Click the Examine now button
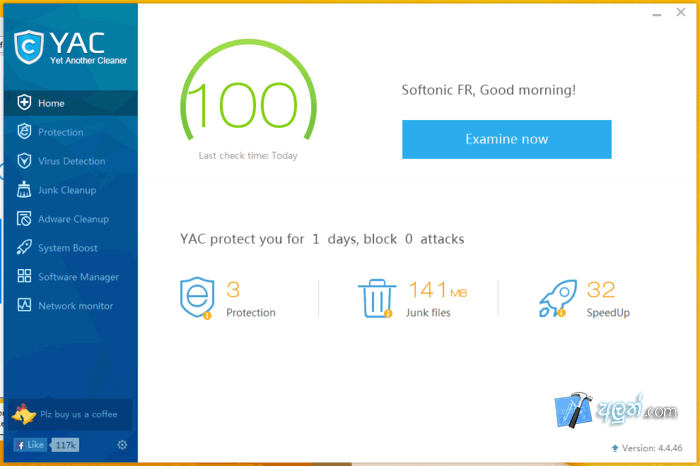The height and width of the screenshot is (466, 700). click(x=507, y=139)
